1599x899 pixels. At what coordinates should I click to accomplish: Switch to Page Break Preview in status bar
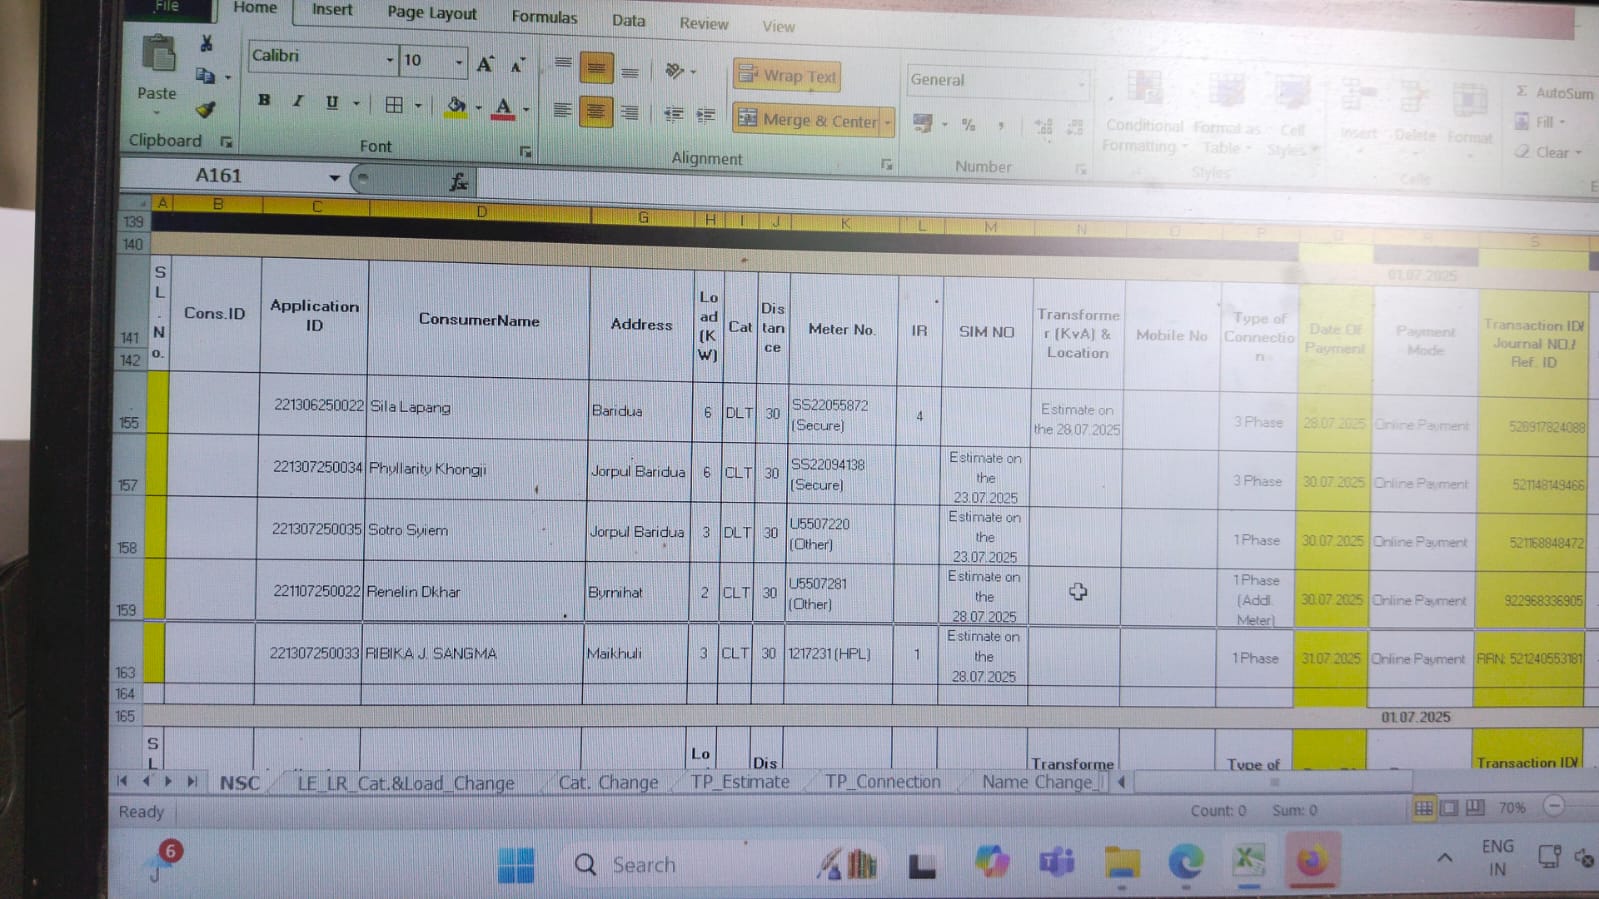coord(1475,808)
